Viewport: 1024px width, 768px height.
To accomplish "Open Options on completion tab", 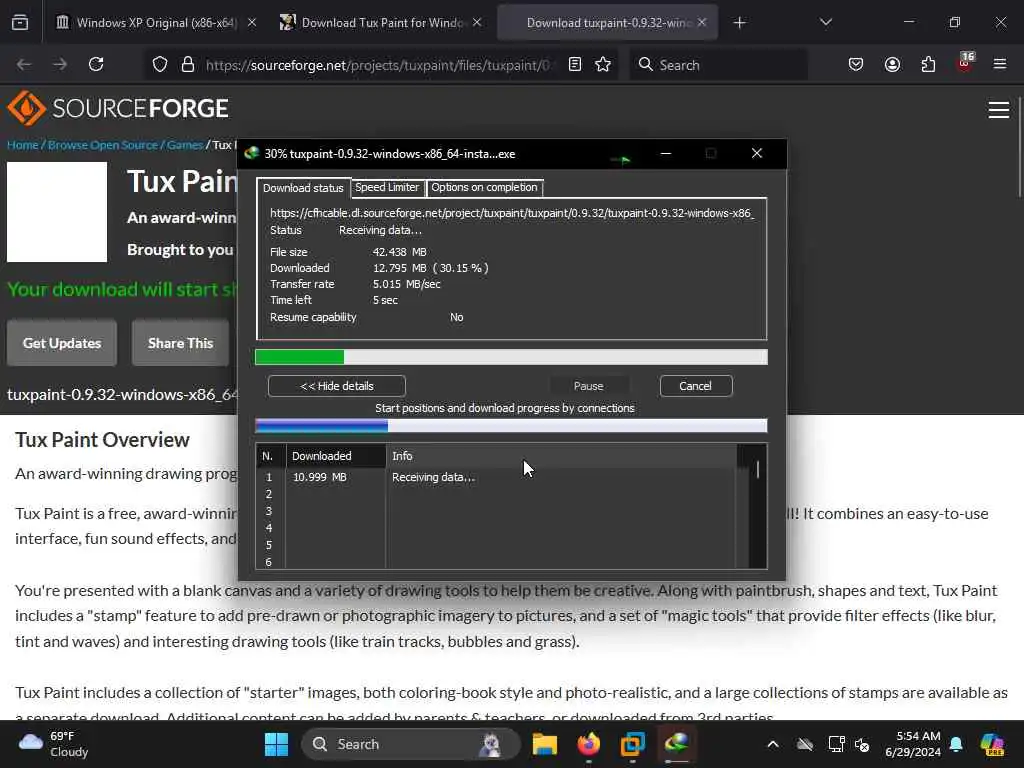I will click(x=484, y=187).
